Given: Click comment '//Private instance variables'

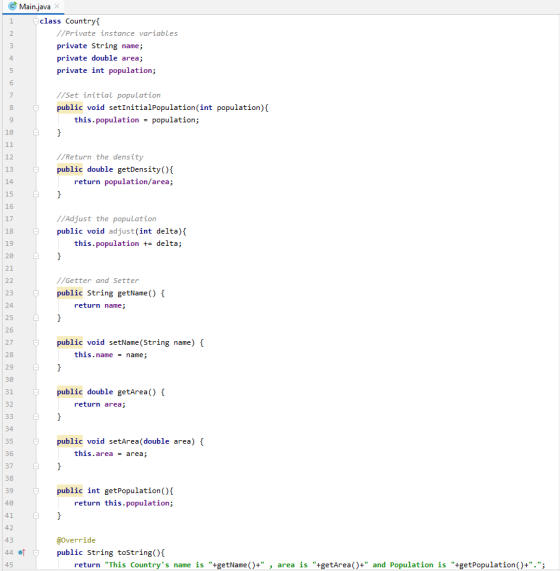Looking at the screenshot, I should click(117, 34).
